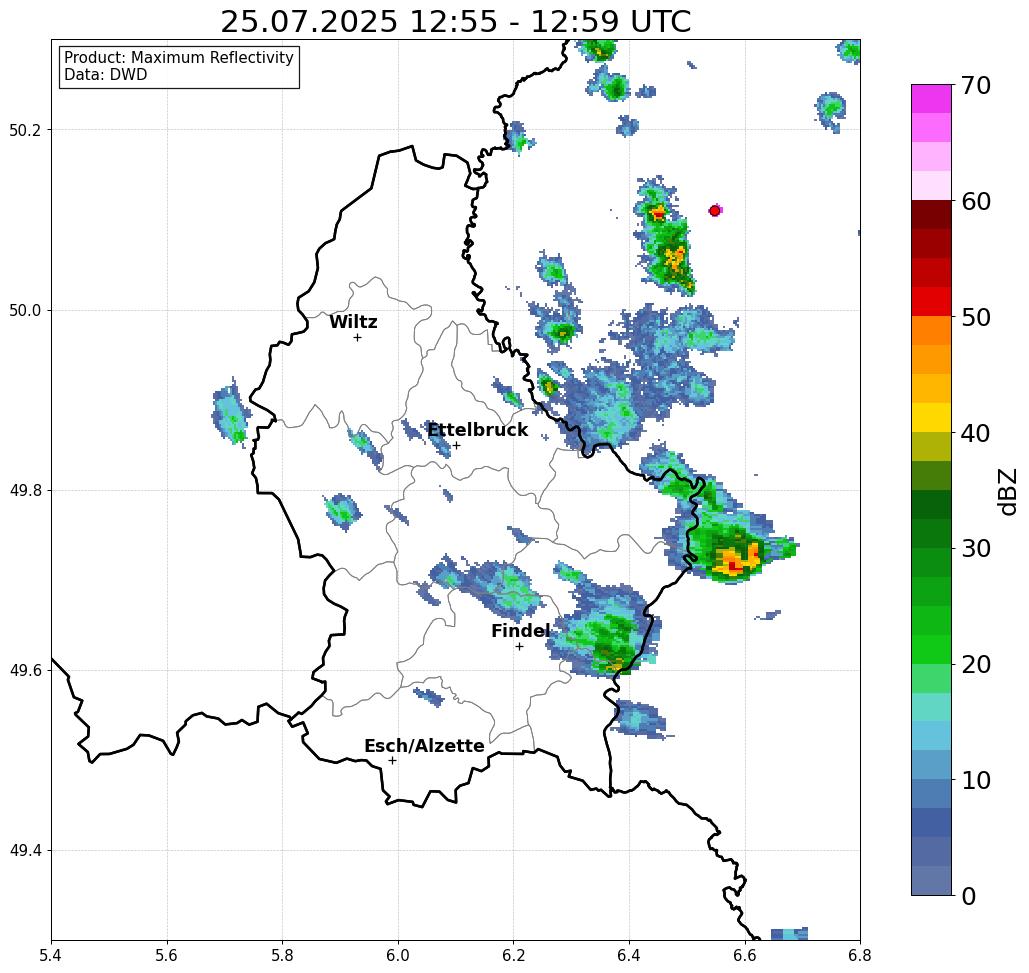Click the 10 dBZ colorbar label
This screenshot has height=973, width=1029.
click(975, 780)
